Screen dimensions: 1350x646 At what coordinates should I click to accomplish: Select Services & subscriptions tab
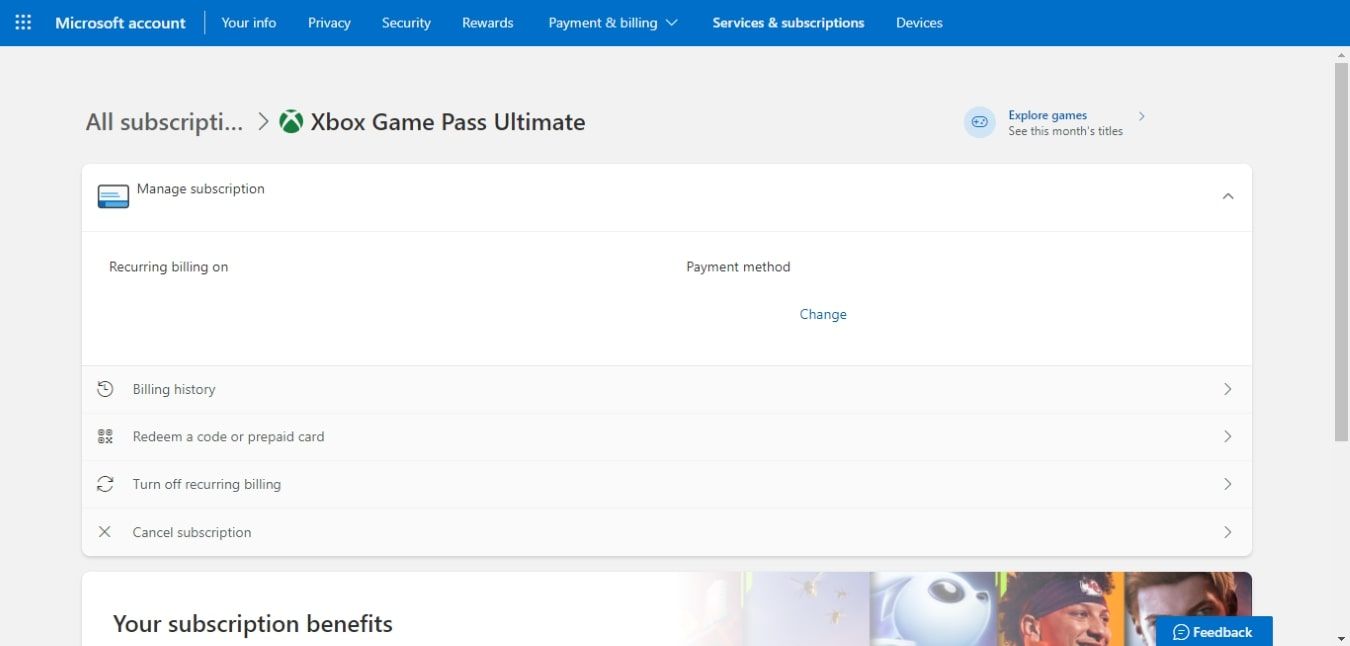tap(788, 22)
